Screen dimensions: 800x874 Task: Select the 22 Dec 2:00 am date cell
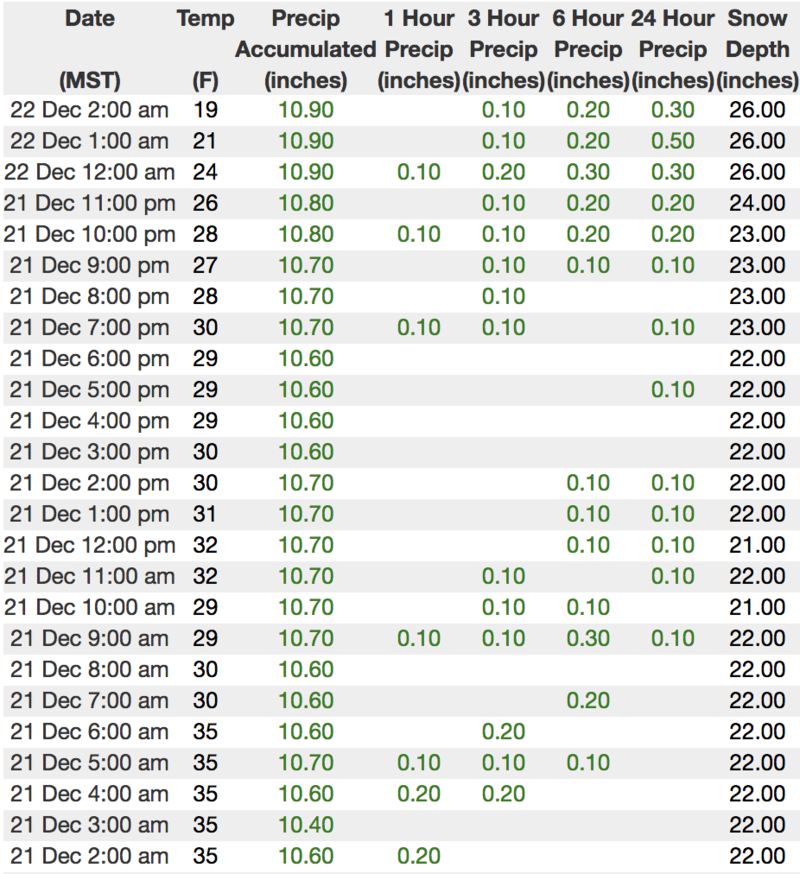[x=89, y=110]
